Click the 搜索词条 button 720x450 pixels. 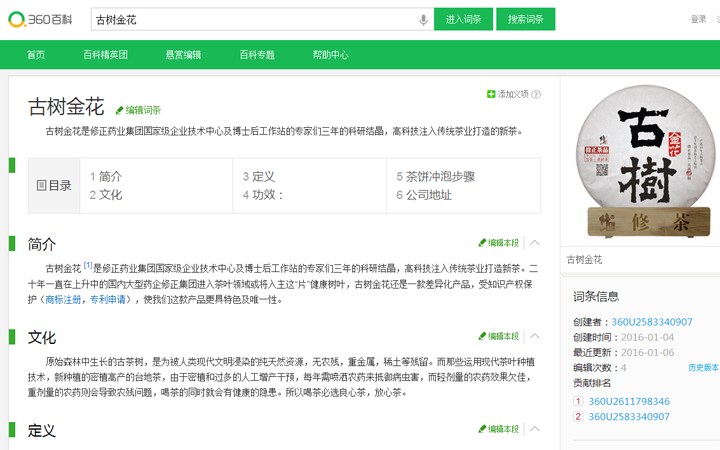coord(526,19)
